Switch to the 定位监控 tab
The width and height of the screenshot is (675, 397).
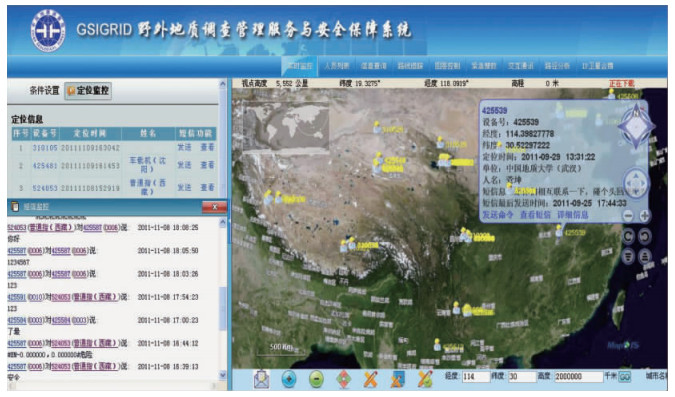coord(88,90)
